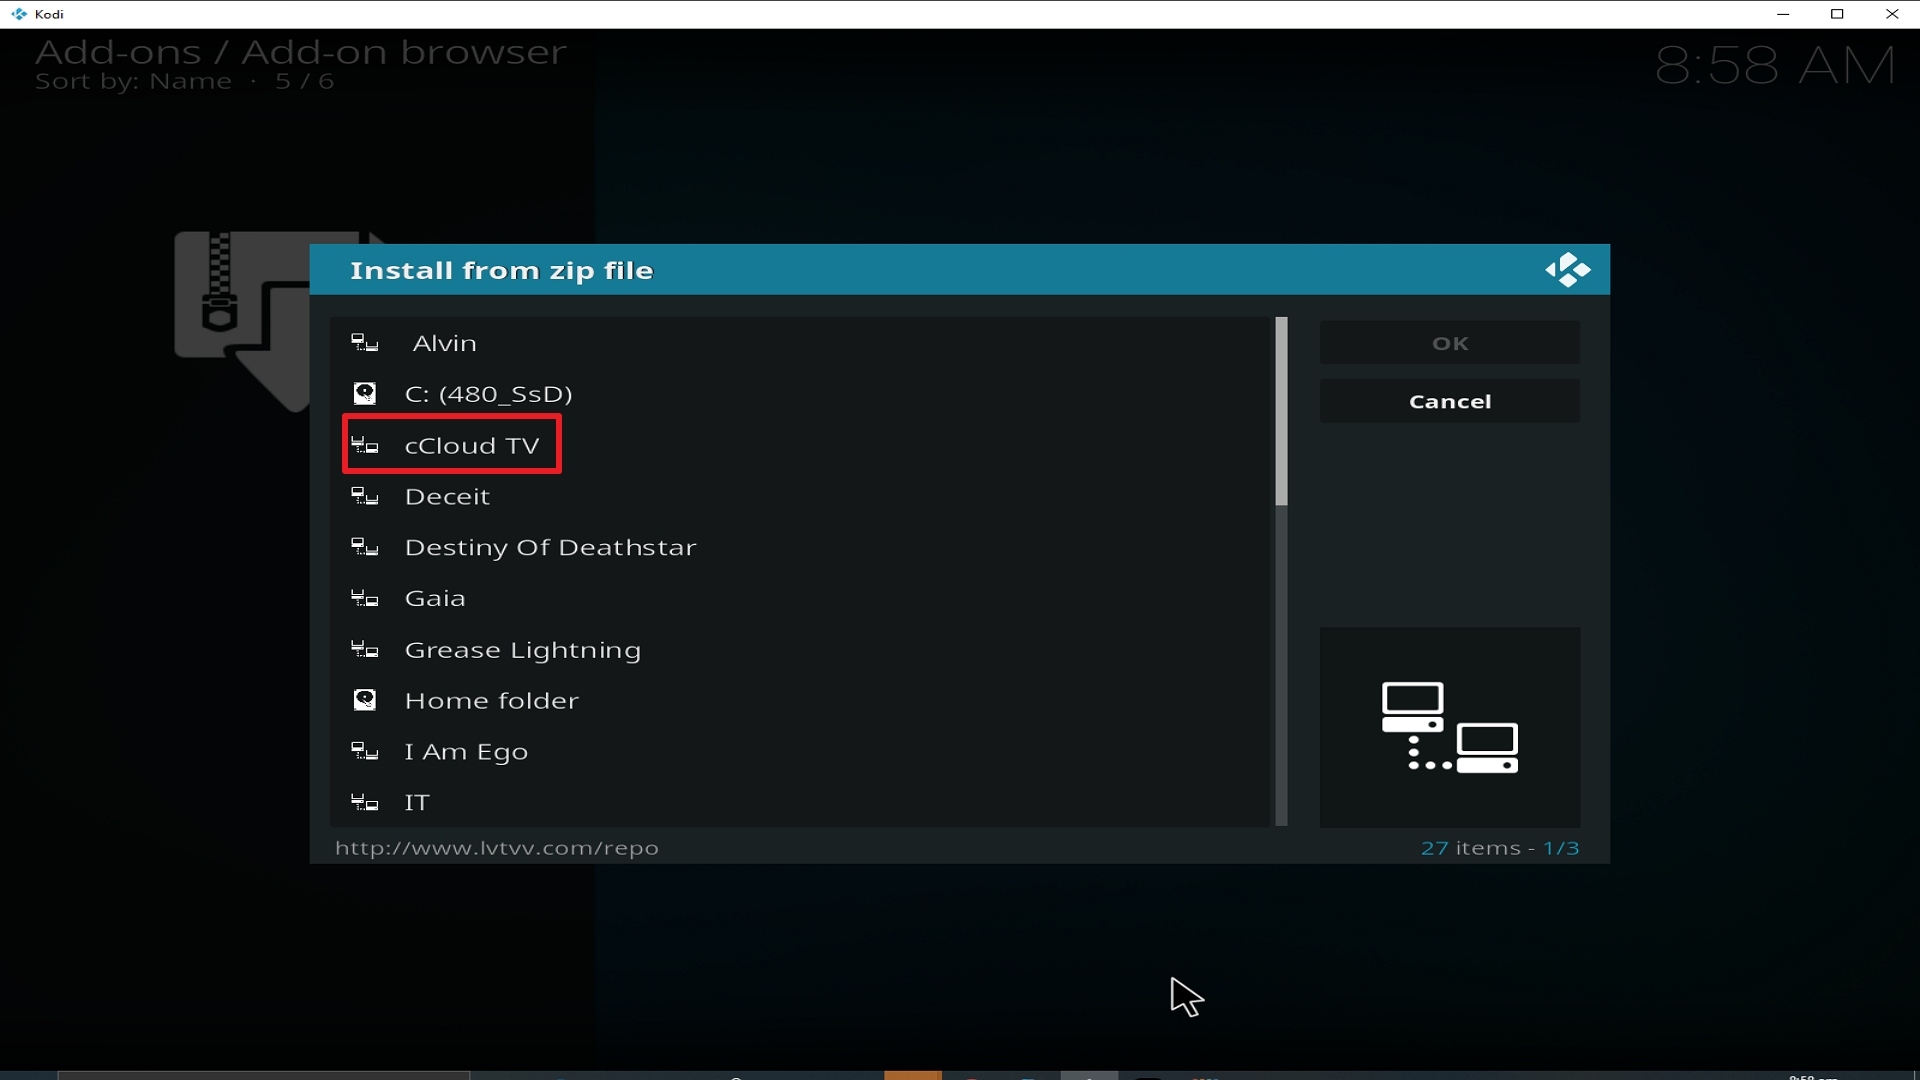Click the network icon beside Alvin
The image size is (1920, 1080).
click(x=365, y=343)
